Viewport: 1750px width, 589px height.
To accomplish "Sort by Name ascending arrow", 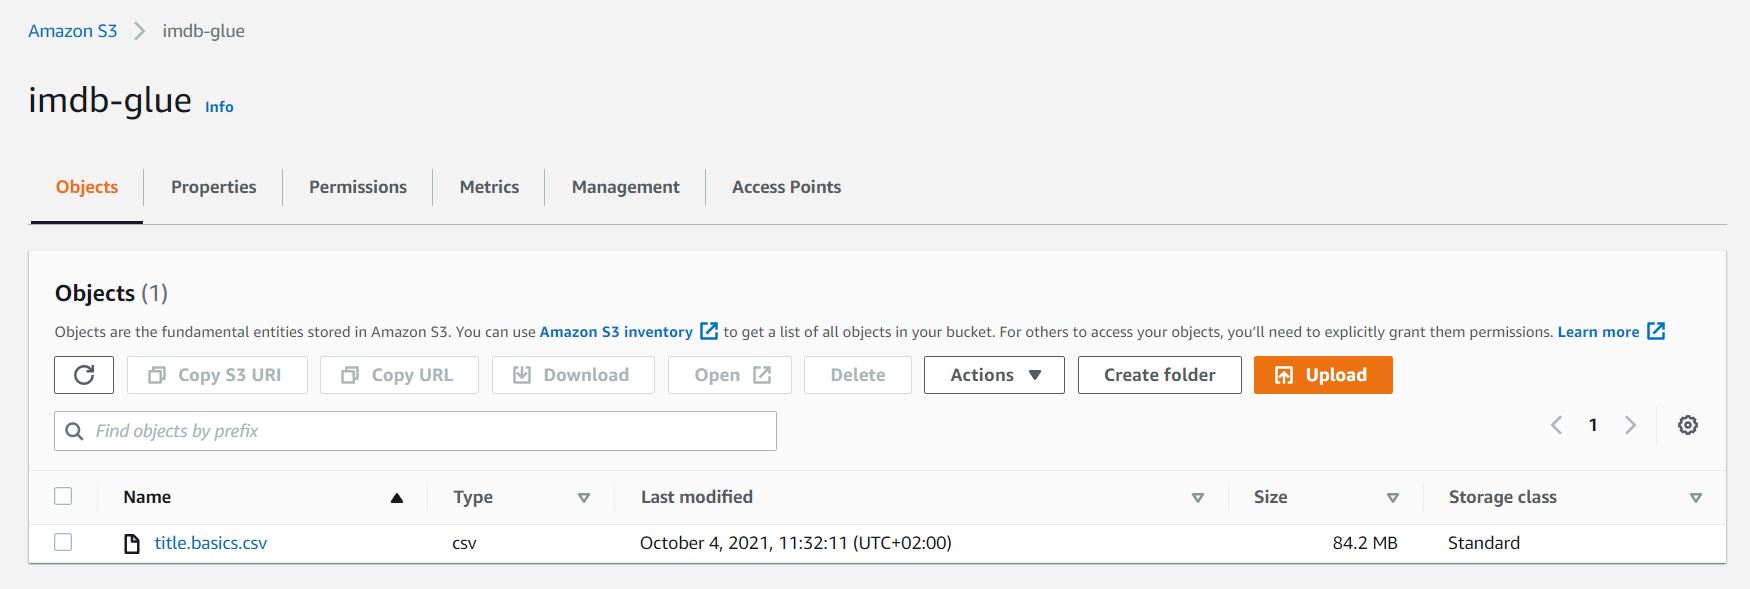I will coord(397,498).
